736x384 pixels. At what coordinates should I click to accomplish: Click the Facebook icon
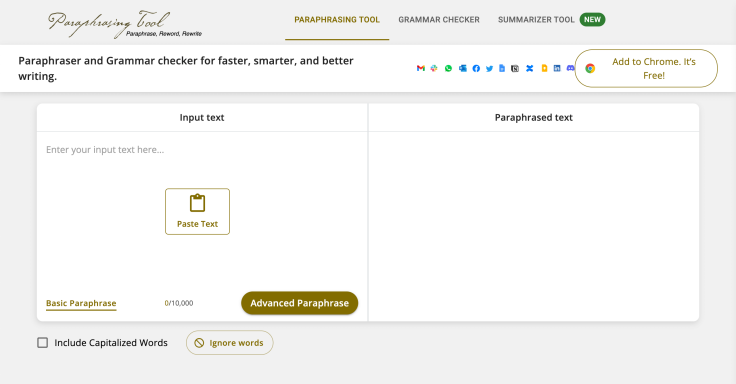(x=476, y=69)
